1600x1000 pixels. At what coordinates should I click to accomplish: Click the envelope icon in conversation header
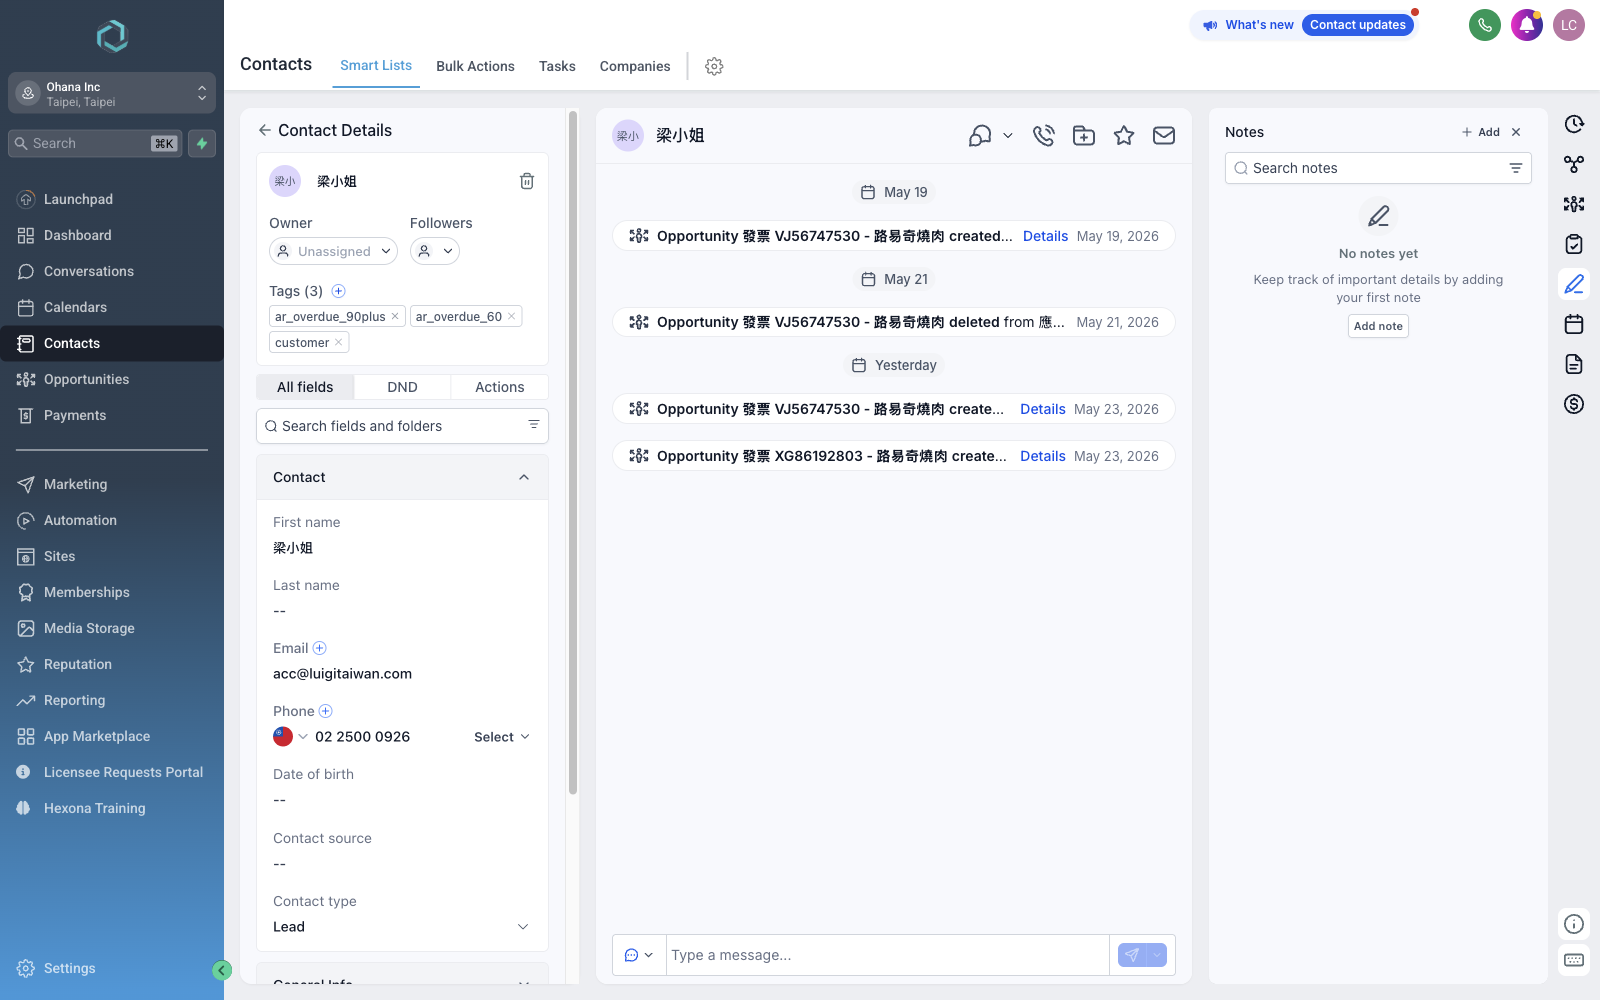[1164, 135]
